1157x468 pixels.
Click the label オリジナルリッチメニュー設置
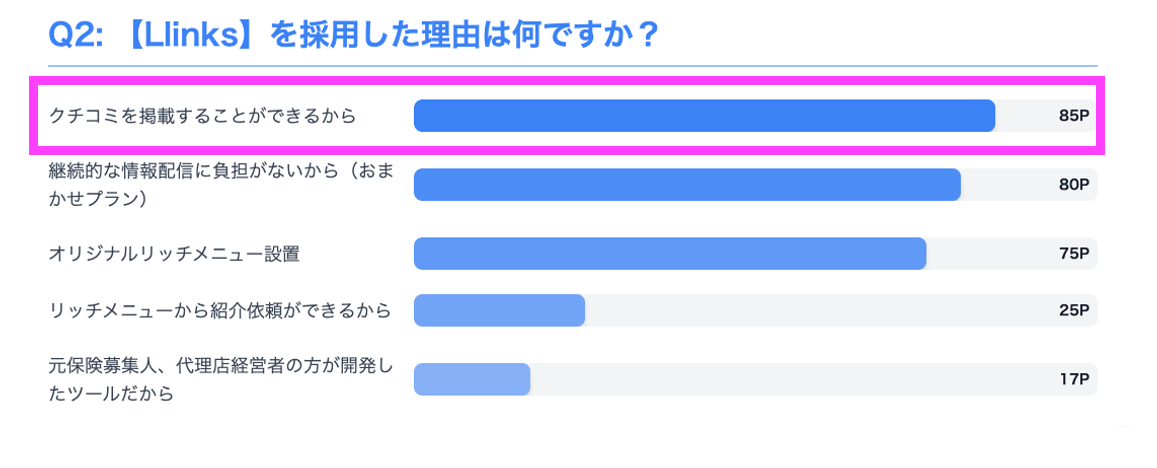174,254
